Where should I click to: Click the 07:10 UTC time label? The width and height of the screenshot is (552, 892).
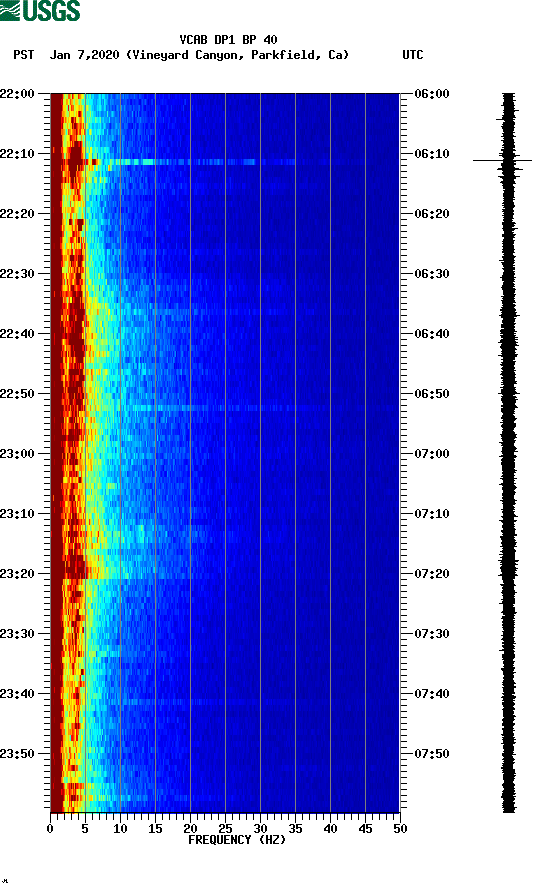432,514
